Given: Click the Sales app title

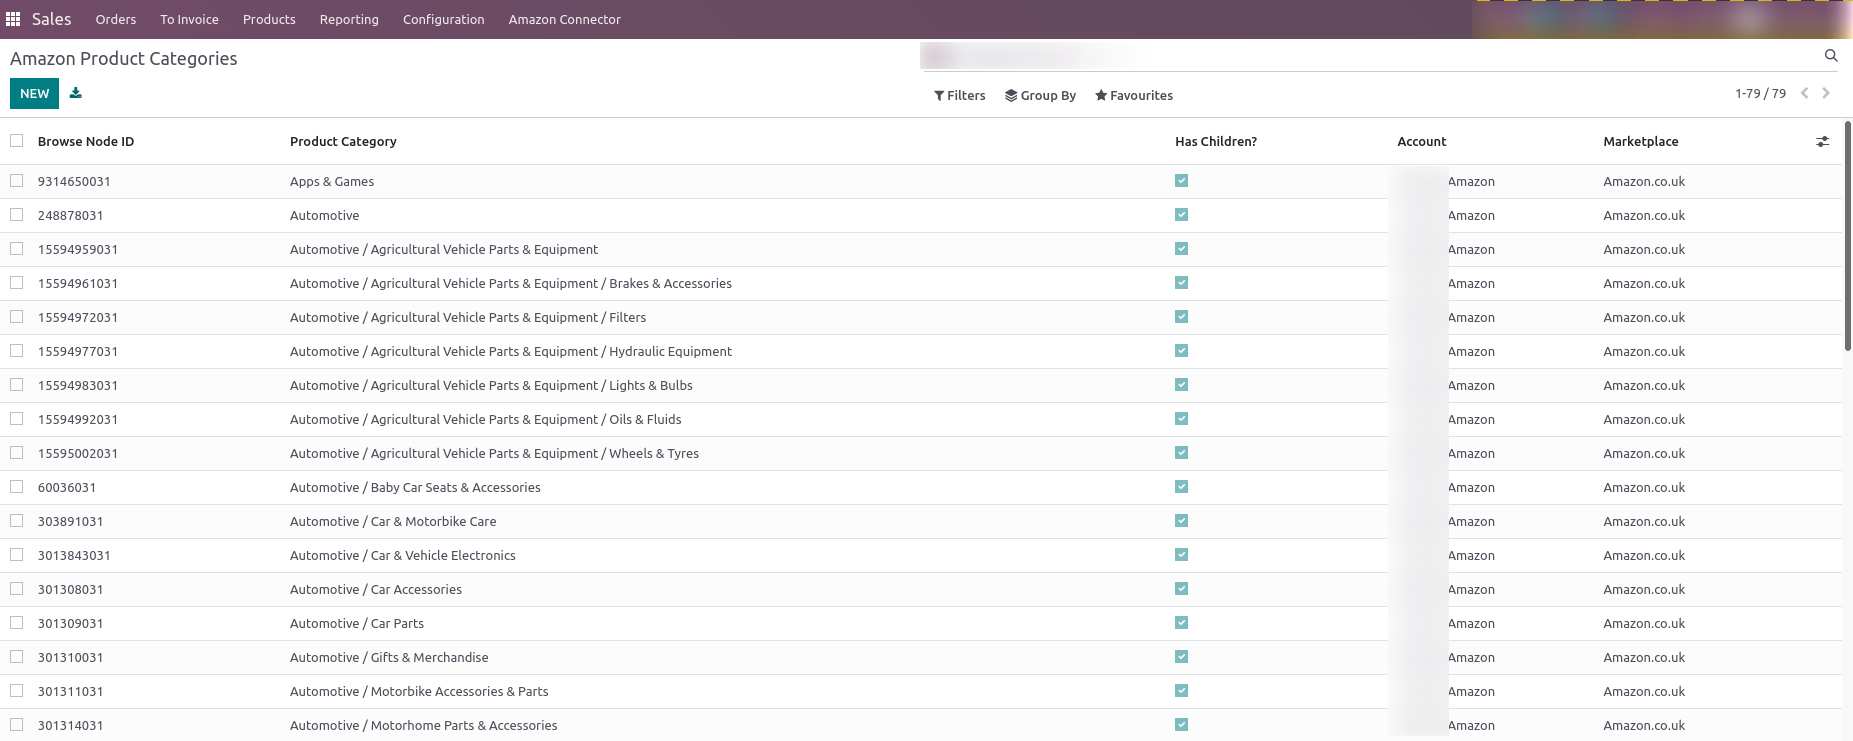Looking at the screenshot, I should click(x=51, y=19).
